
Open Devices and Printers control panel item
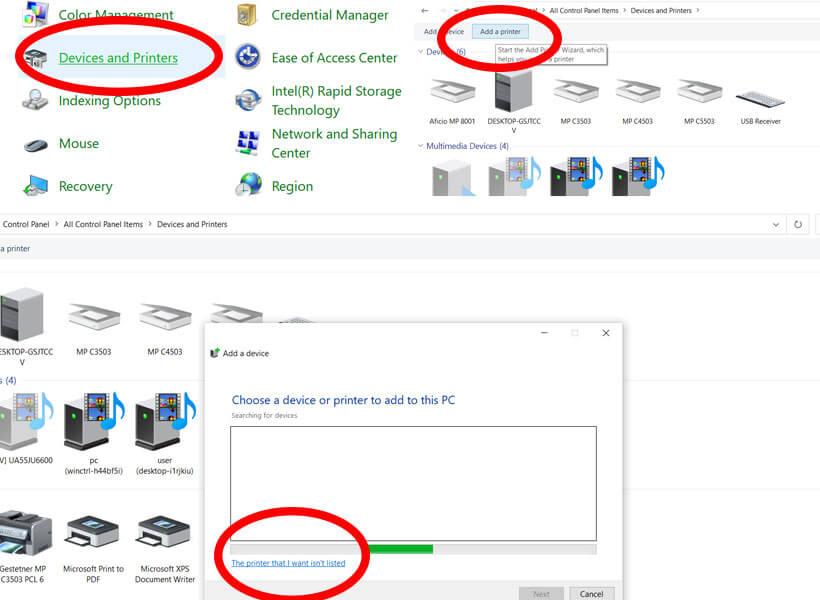[118, 58]
